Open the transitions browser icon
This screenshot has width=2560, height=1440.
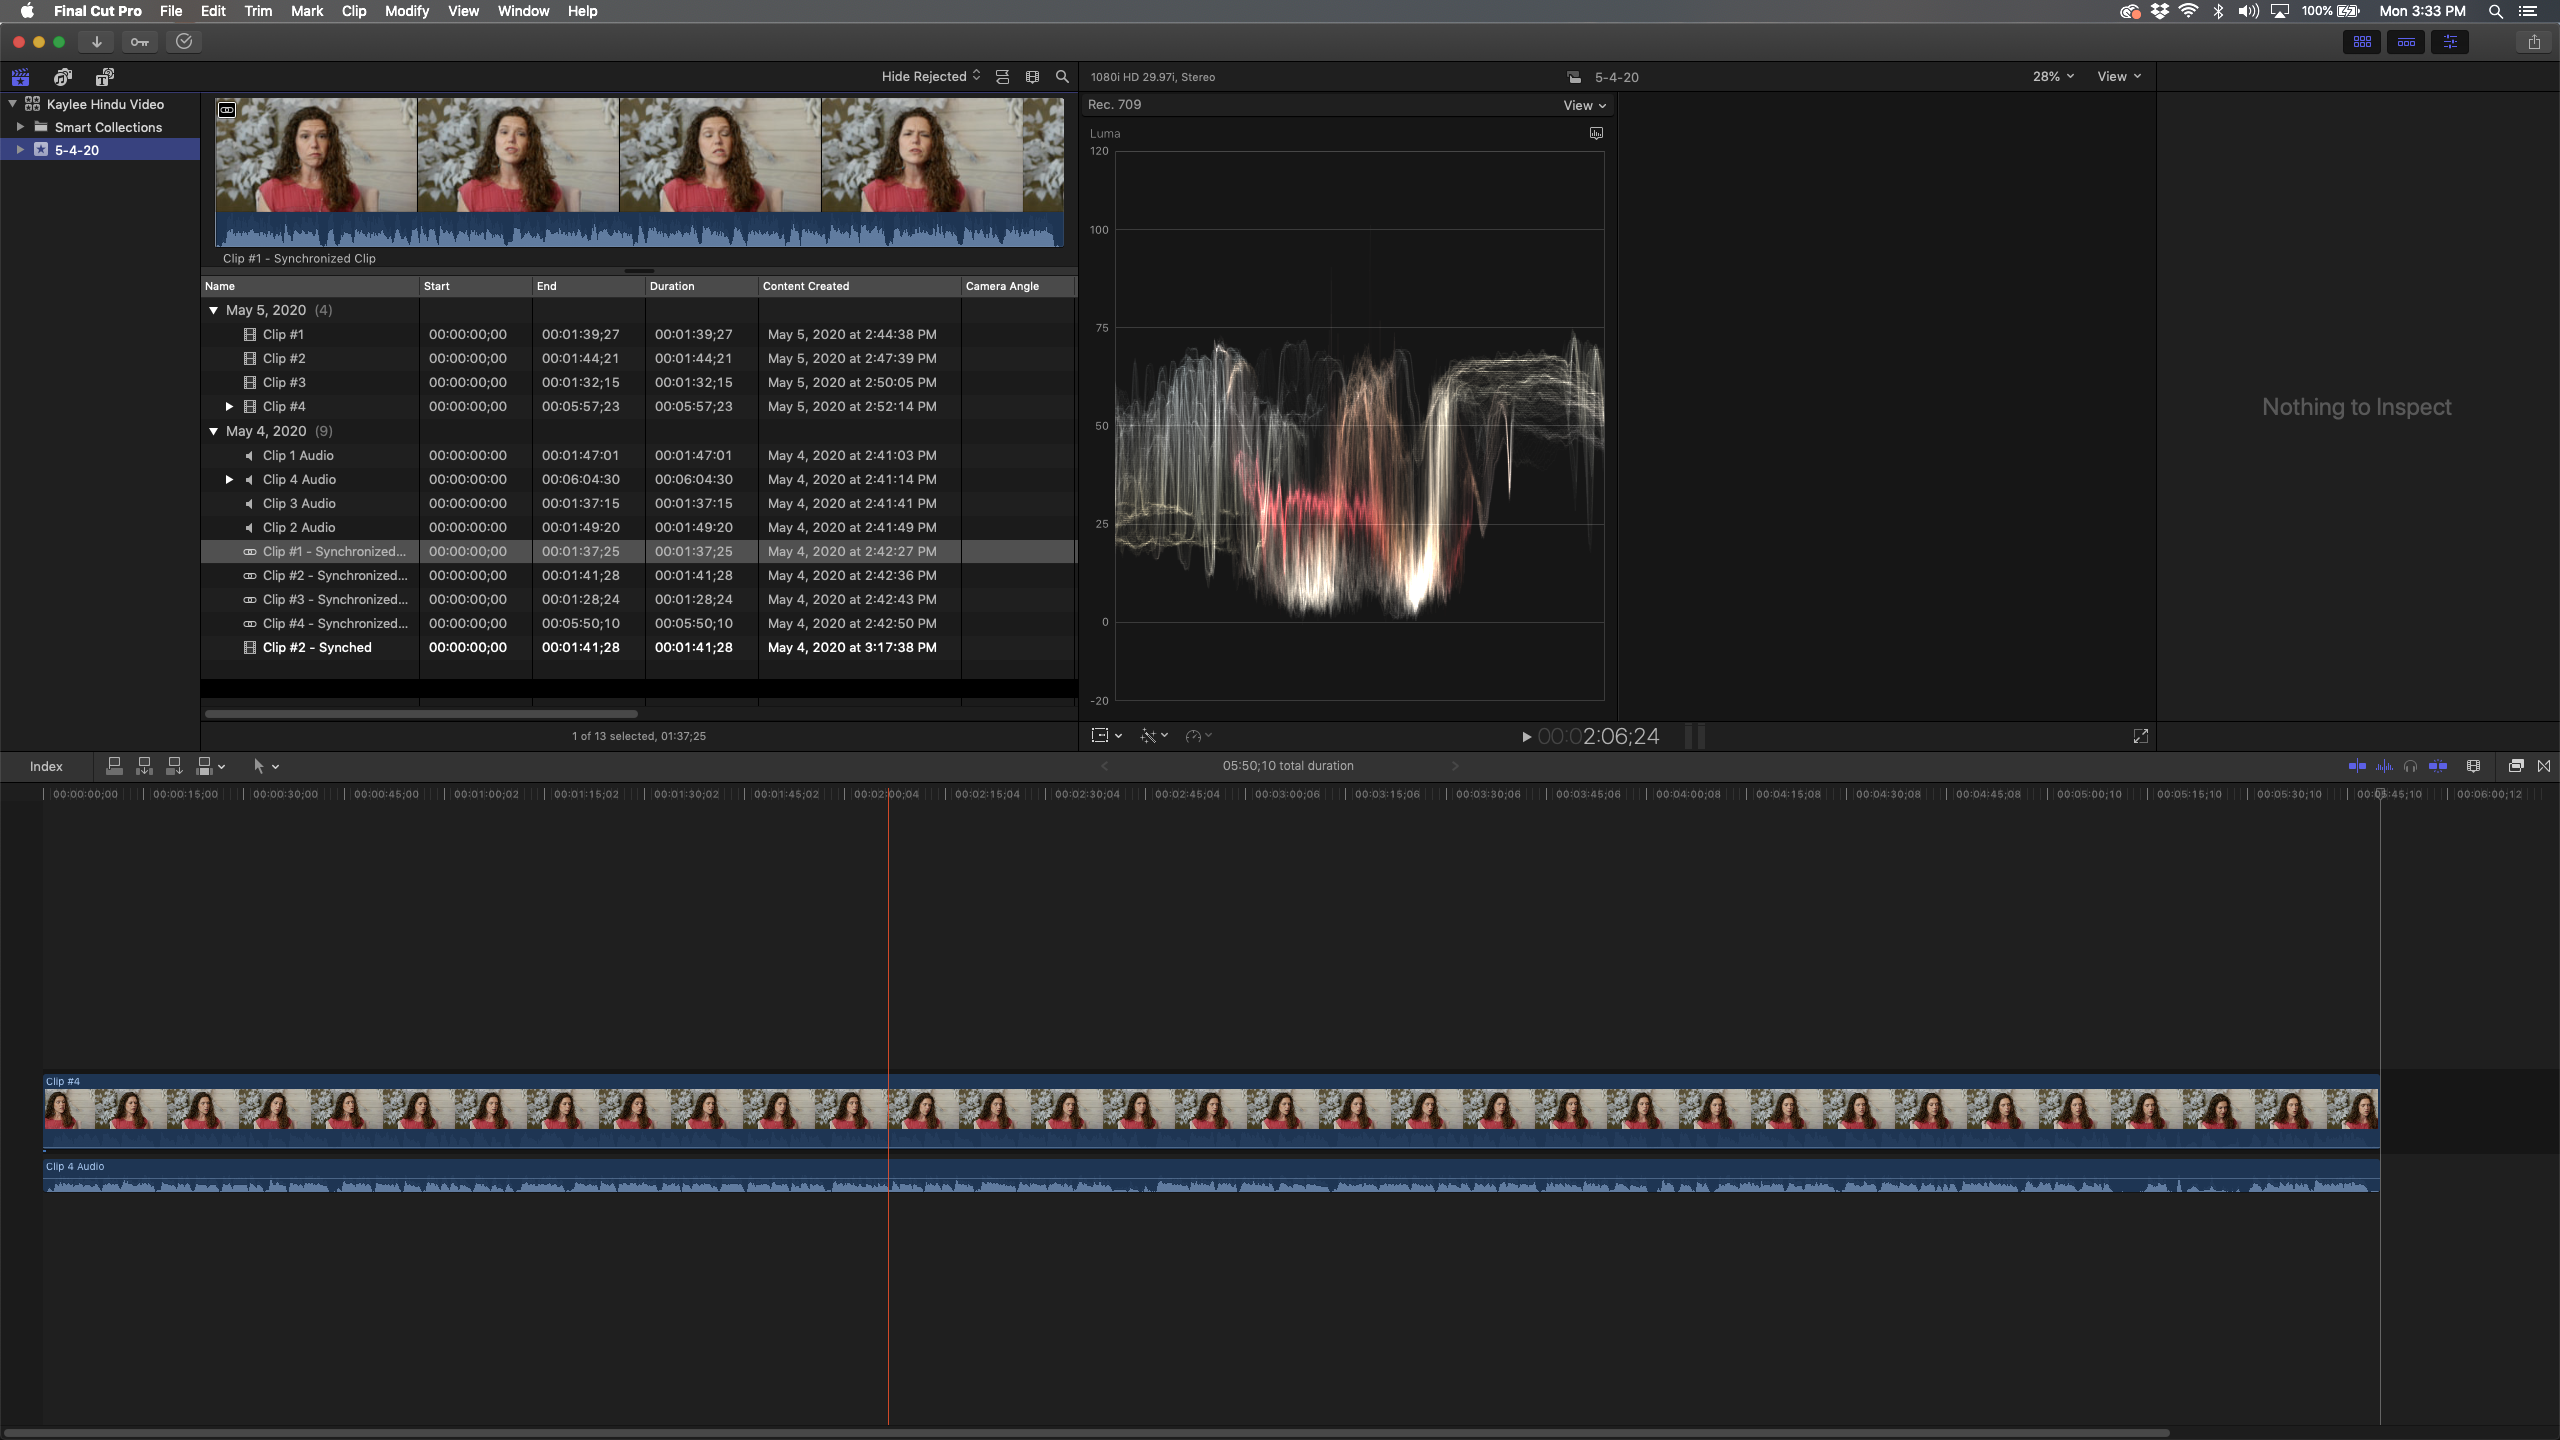[2544, 766]
